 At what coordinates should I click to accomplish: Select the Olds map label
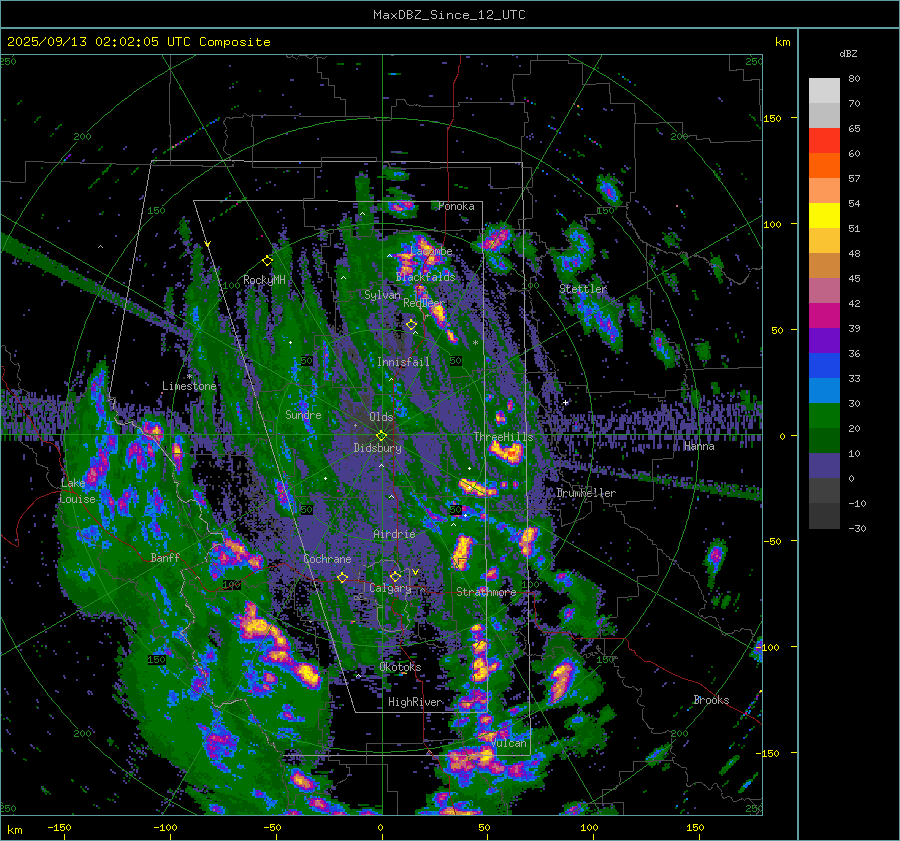pyautogui.click(x=381, y=417)
